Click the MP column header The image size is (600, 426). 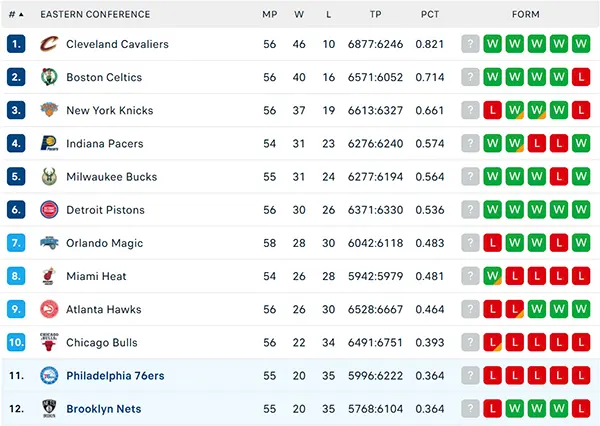point(269,15)
